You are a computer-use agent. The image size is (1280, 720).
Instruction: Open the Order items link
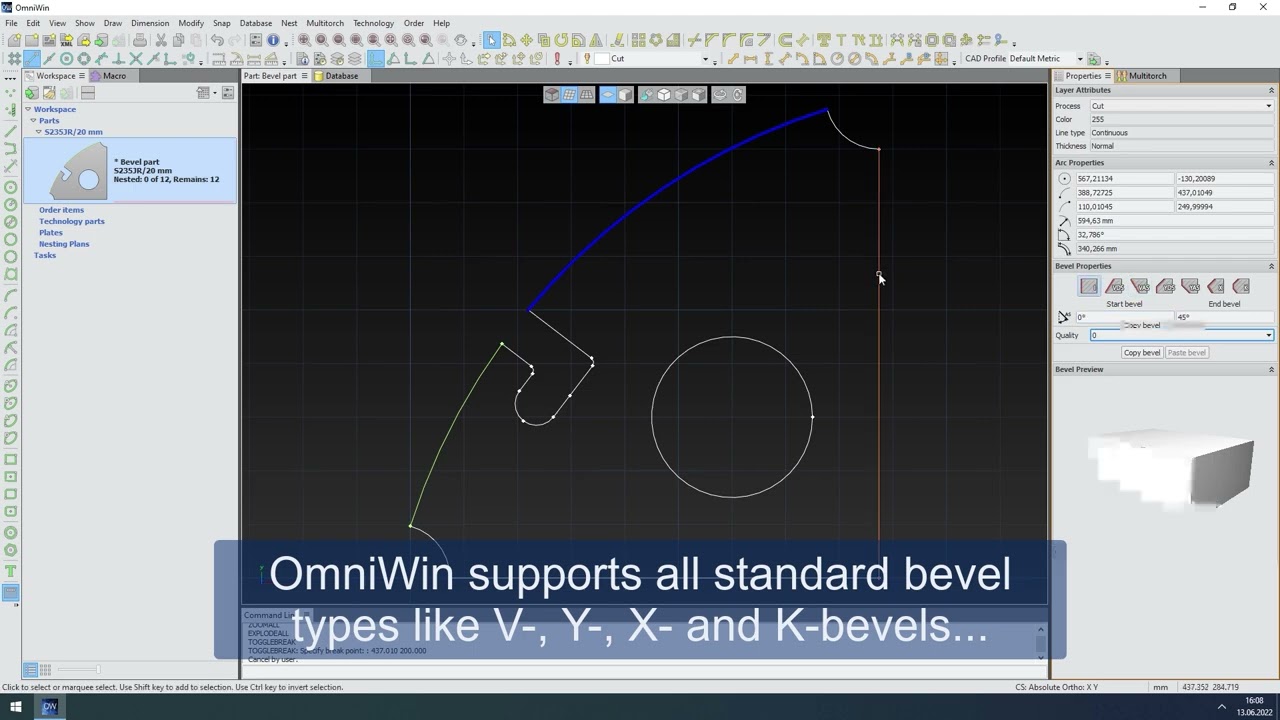[x=61, y=210]
